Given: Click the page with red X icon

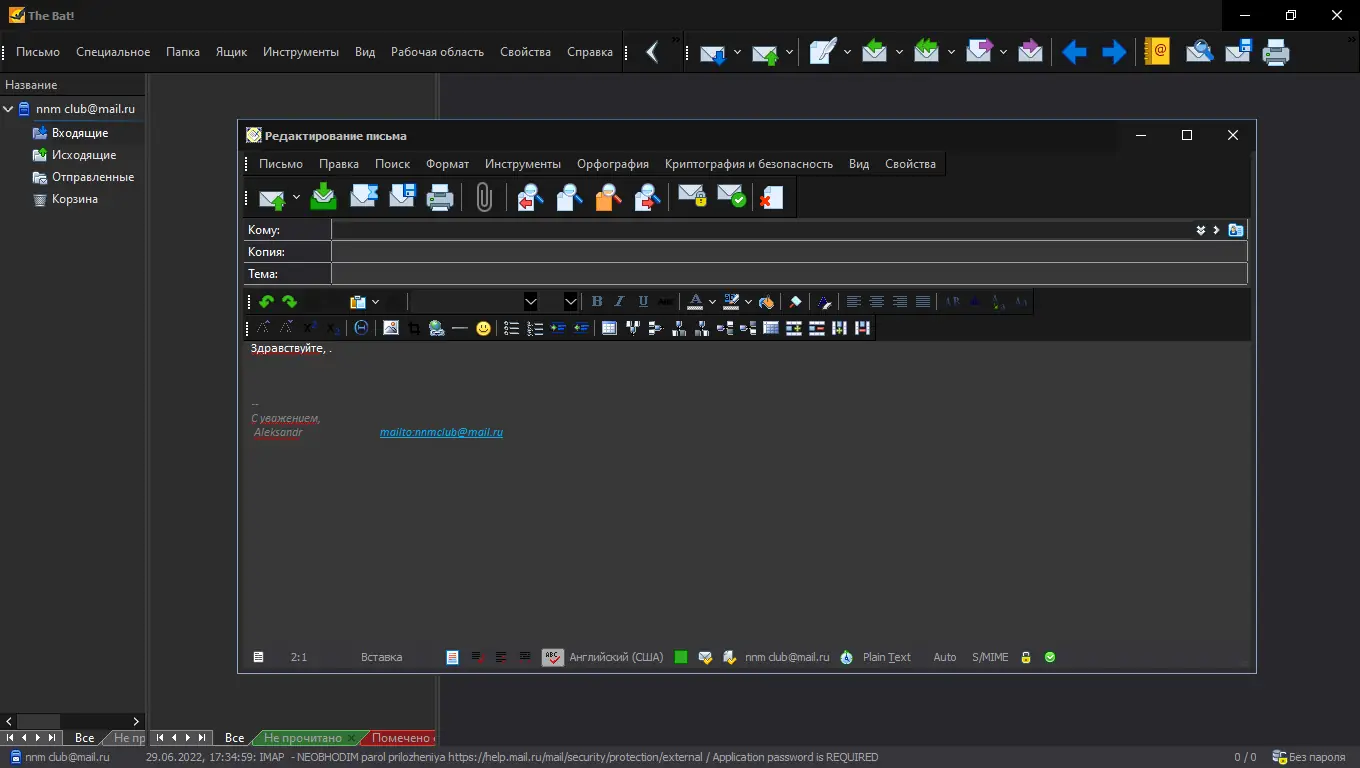Looking at the screenshot, I should click(x=771, y=197).
